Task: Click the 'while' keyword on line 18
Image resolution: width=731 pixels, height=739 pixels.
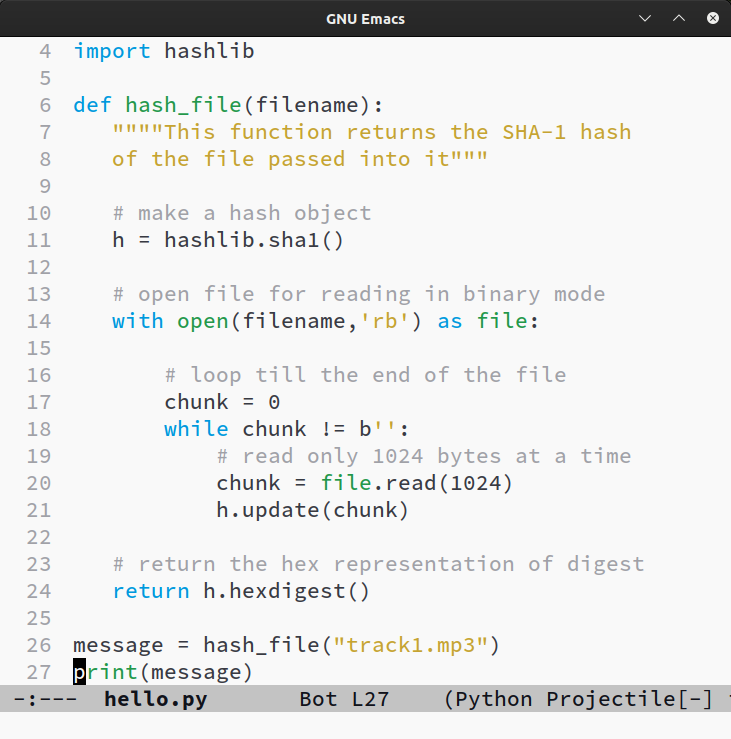Action: pyautogui.click(x=196, y=429)
